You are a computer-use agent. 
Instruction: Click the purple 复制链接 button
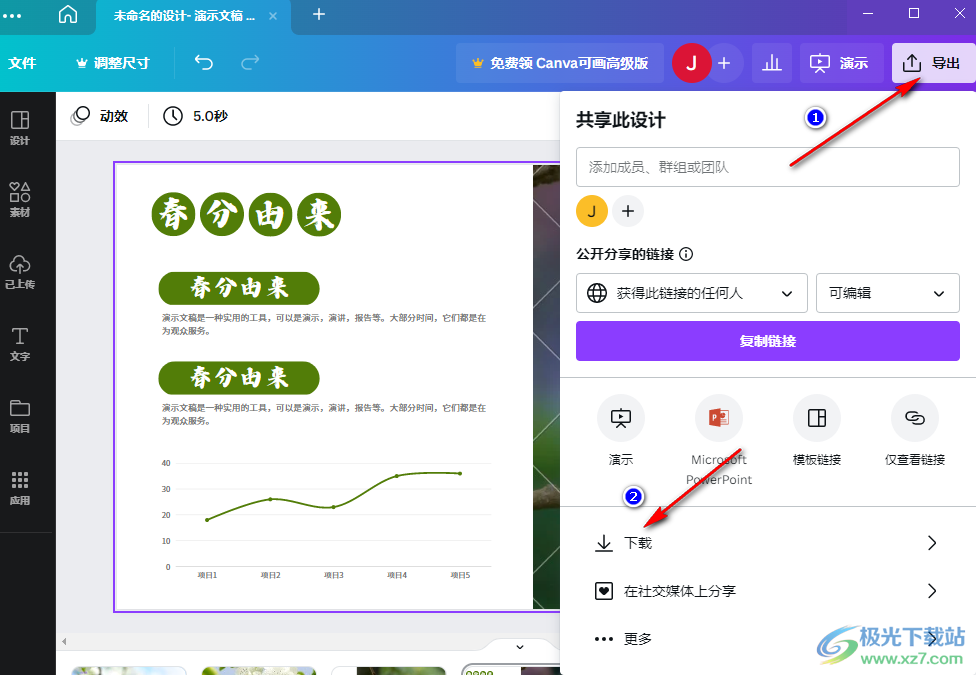point(767,341)
